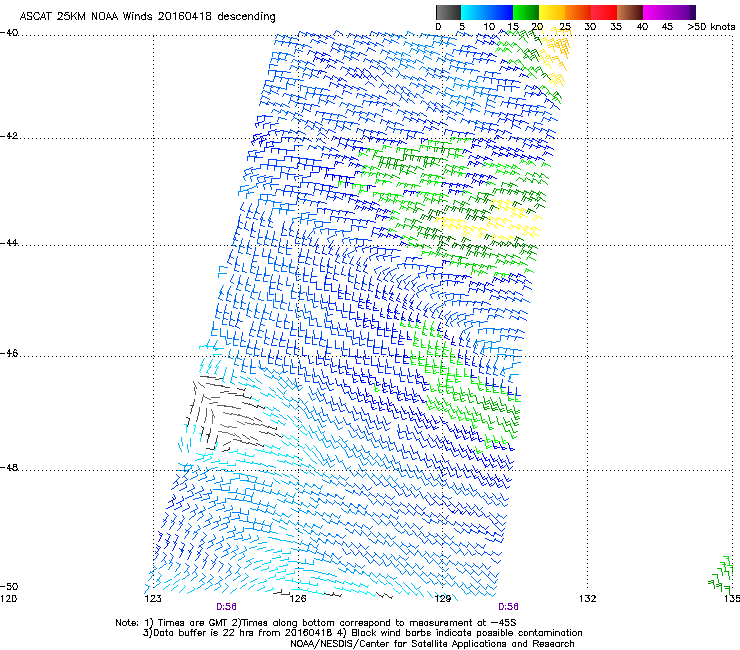Pick the brown 35–40 knots color segment
This screenshot has height=650, width=740.
click(630, 12)
